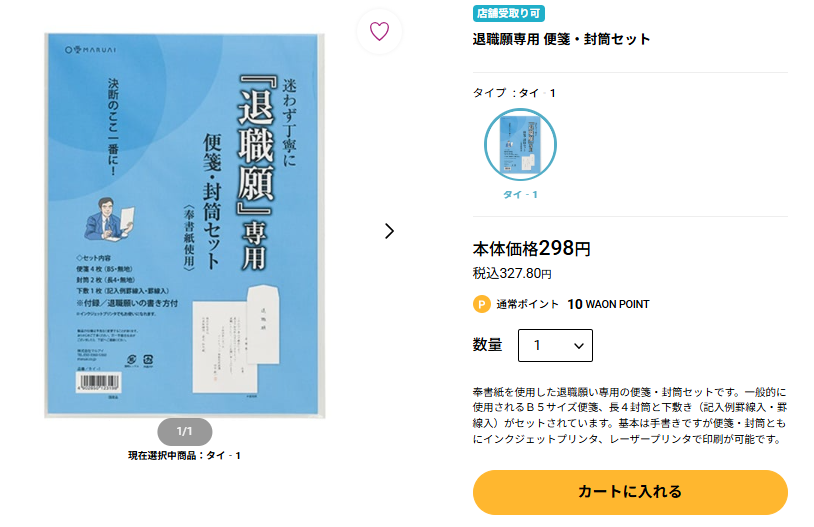The height and width of the screenshot is (527, 814).
Task: Click the 税込327.80円 tax-included price
Action: [x=512, y=274]
